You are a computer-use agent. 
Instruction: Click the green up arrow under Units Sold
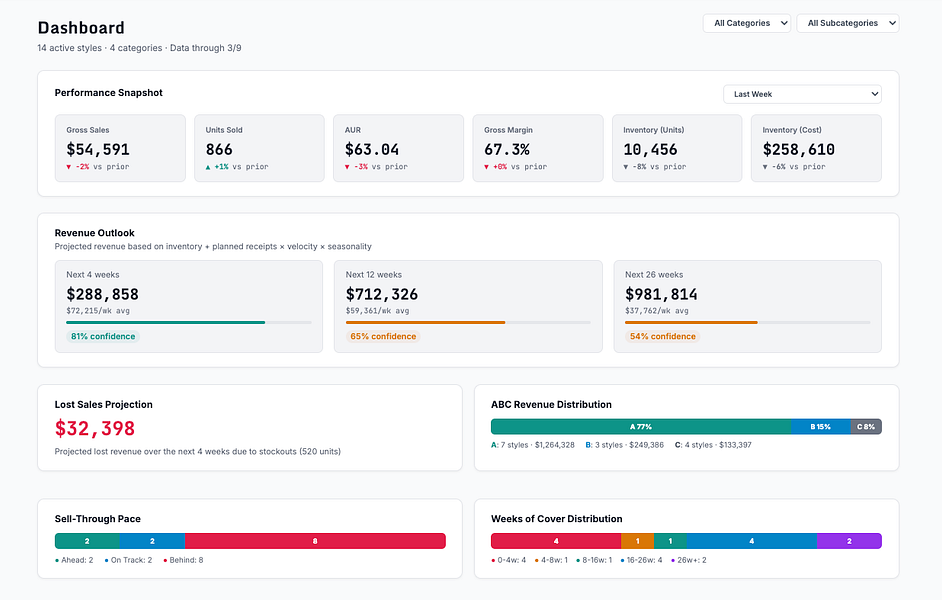click(208, 167)
